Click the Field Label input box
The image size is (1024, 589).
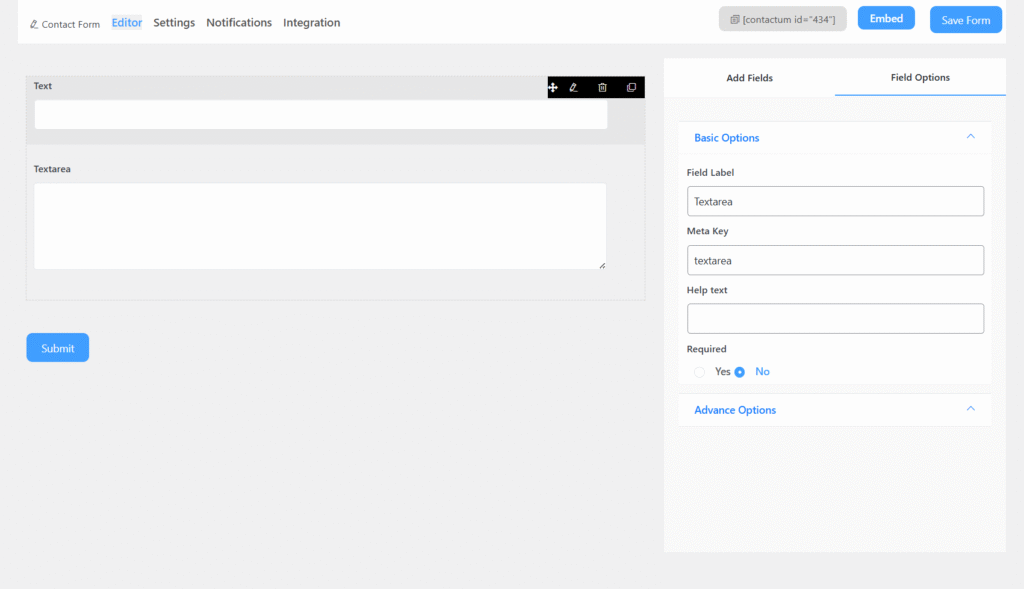835,201
